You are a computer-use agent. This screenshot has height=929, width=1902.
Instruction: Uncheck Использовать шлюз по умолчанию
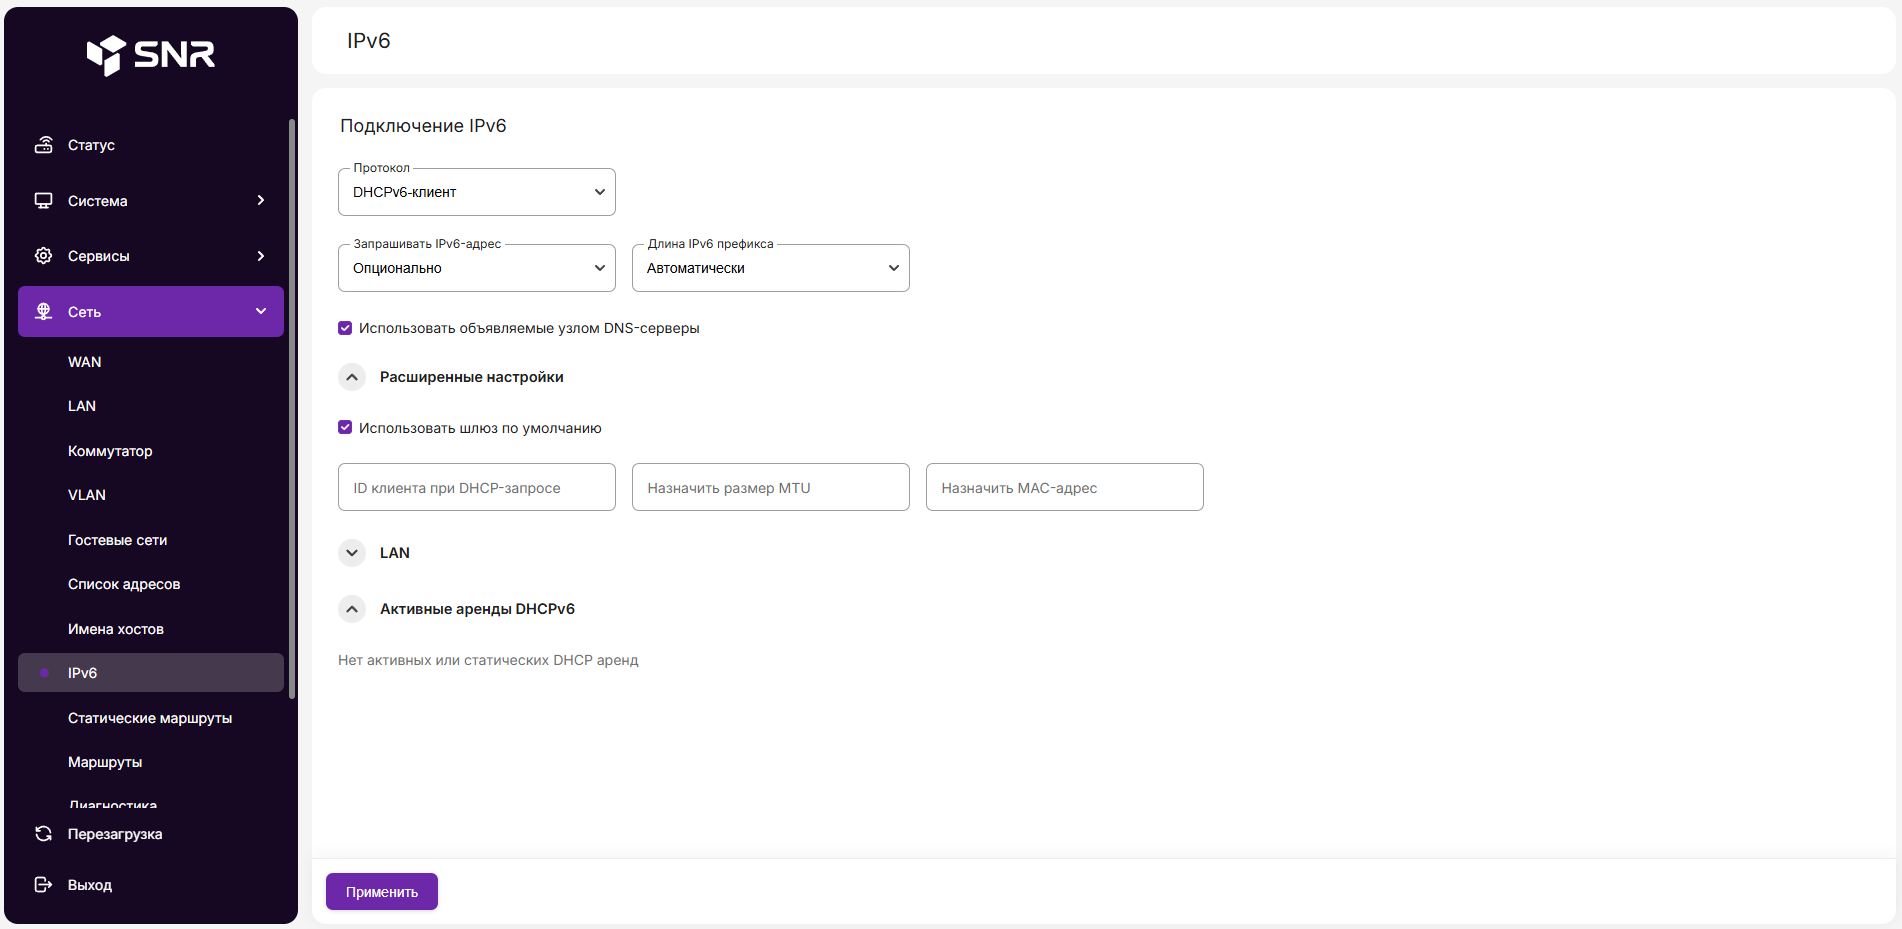[345, 428]
